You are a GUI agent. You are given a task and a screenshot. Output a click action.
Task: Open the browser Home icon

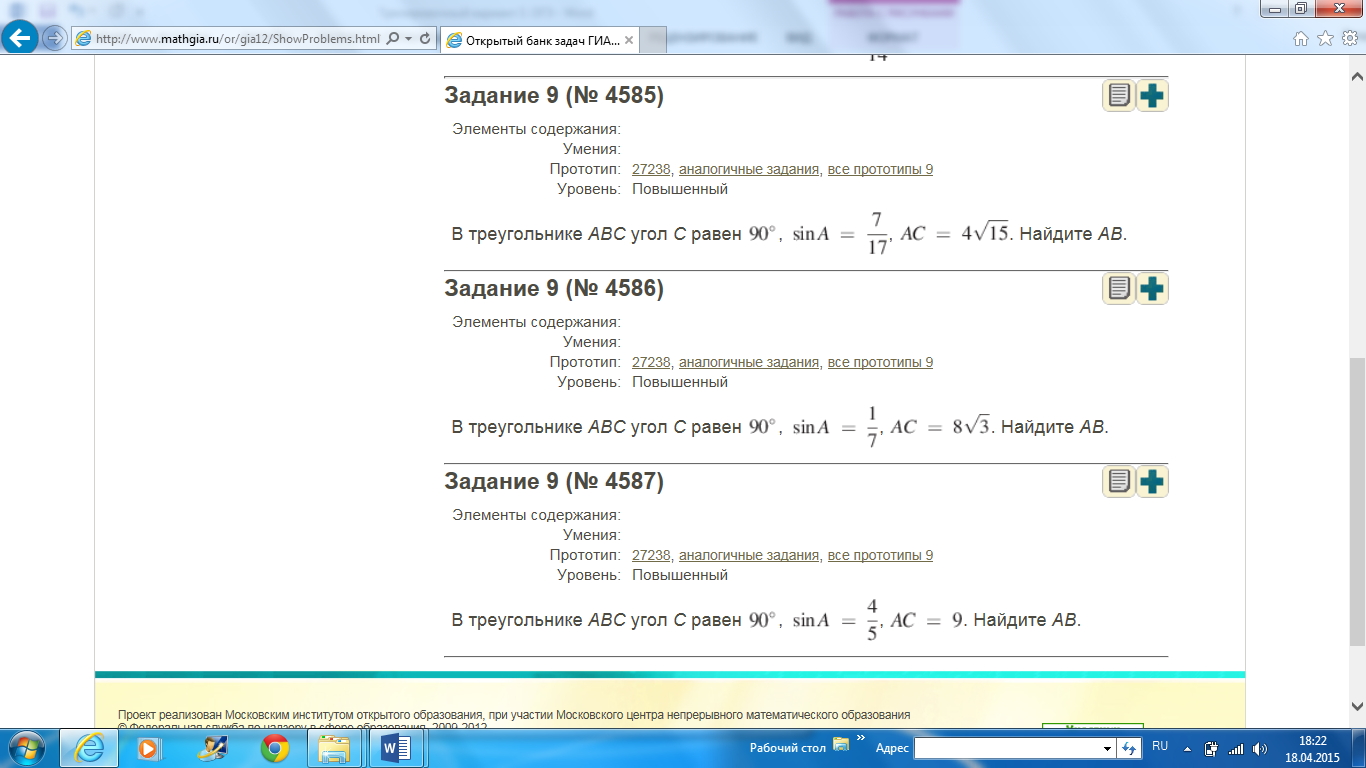pyautogui.click(x=1301, y=39)
